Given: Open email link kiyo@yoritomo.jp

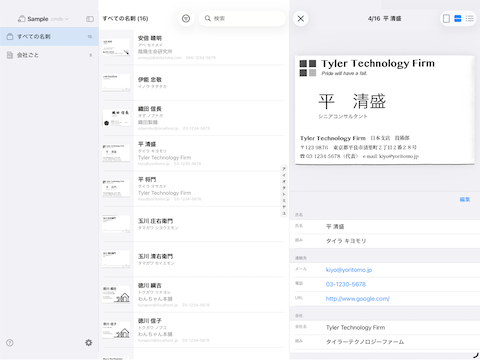Looking at the screenshot, I should (x=349, y=270).
